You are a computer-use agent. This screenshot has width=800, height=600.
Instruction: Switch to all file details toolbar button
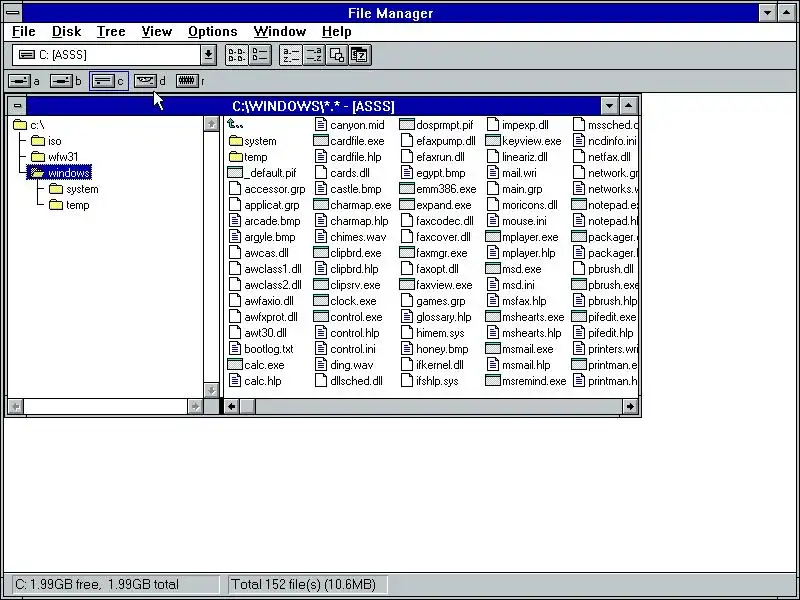coord(260,55)
